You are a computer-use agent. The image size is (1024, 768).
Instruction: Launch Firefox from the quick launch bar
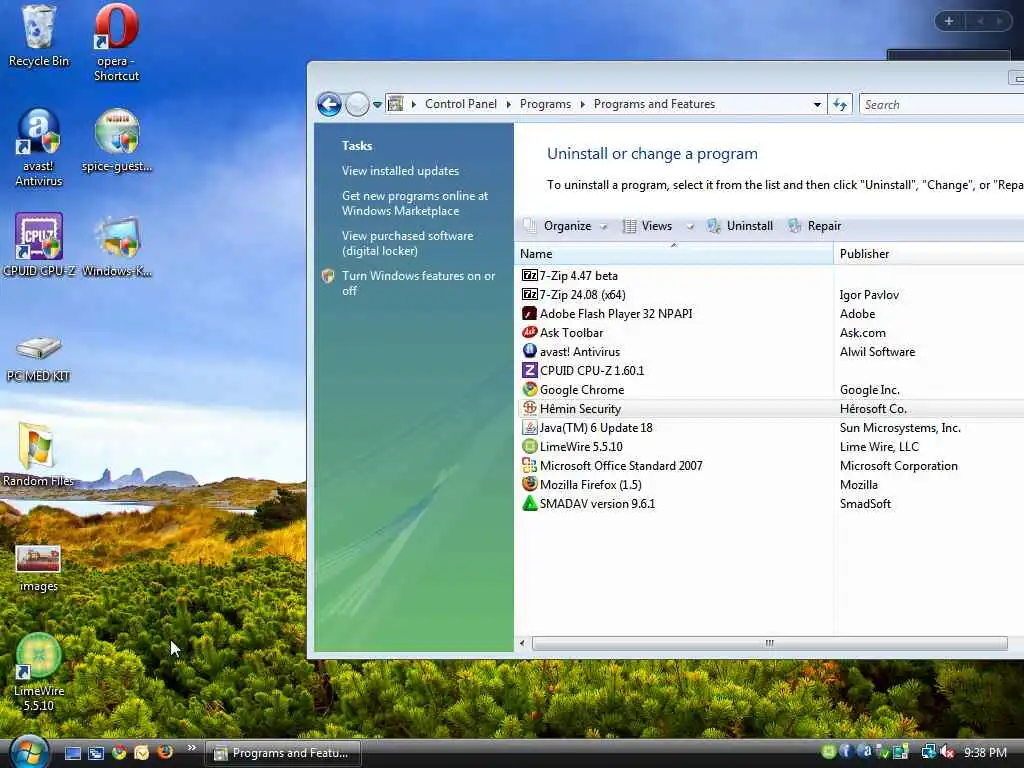[165, 752]
